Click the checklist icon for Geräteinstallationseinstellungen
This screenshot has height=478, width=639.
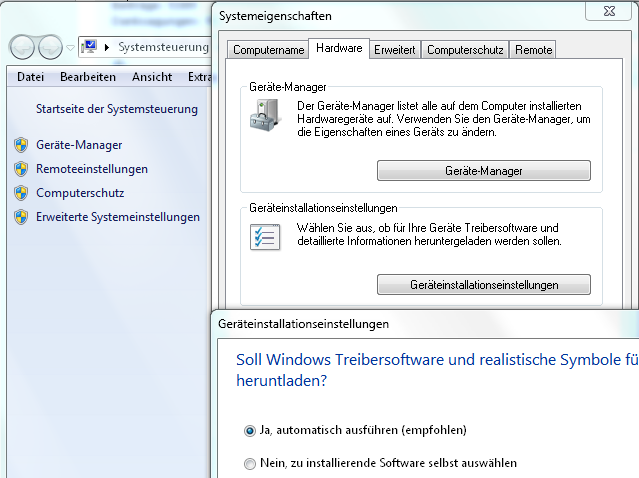pyautogui.click(x=265, y=237)
